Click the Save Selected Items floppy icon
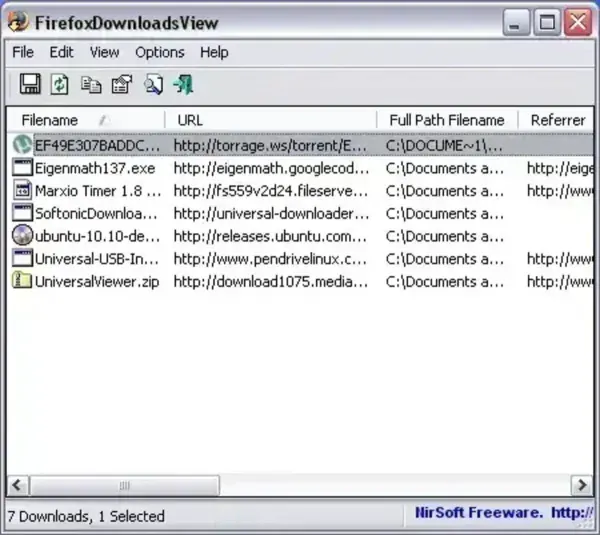 coord(30,84)
